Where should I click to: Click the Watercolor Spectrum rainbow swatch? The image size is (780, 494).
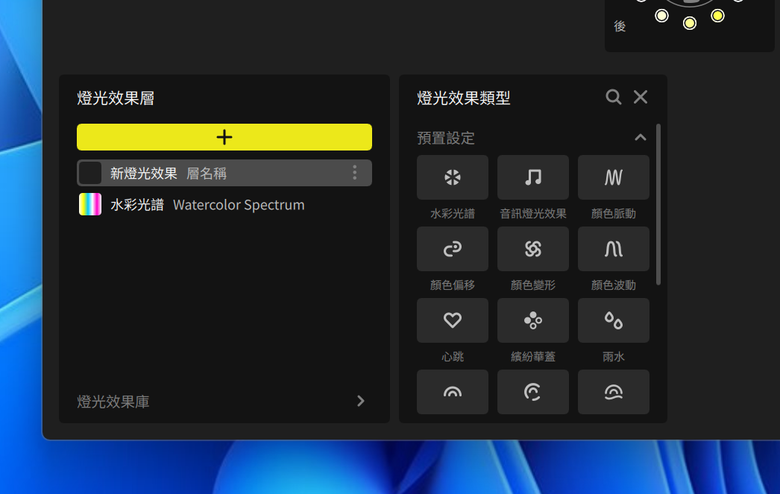91,204
